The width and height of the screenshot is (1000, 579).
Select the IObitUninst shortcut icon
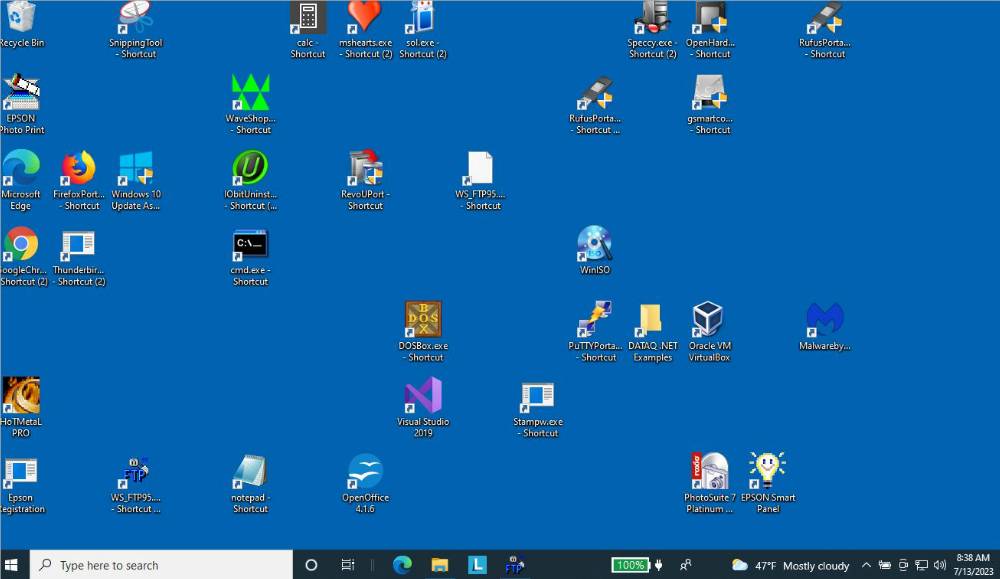251,180
